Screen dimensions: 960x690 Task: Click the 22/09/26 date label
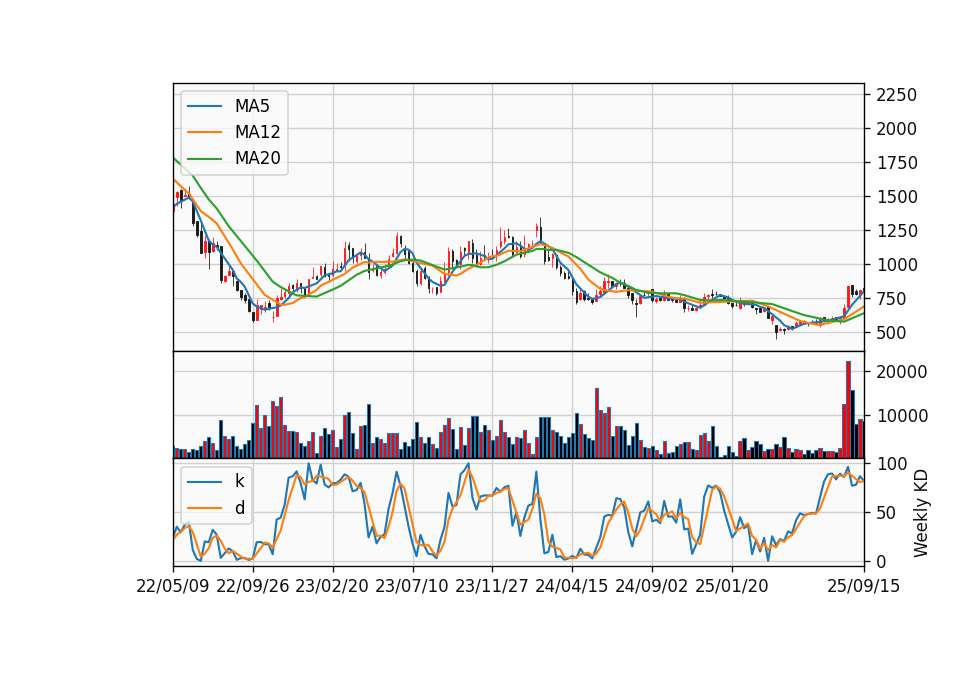(253, 586)
